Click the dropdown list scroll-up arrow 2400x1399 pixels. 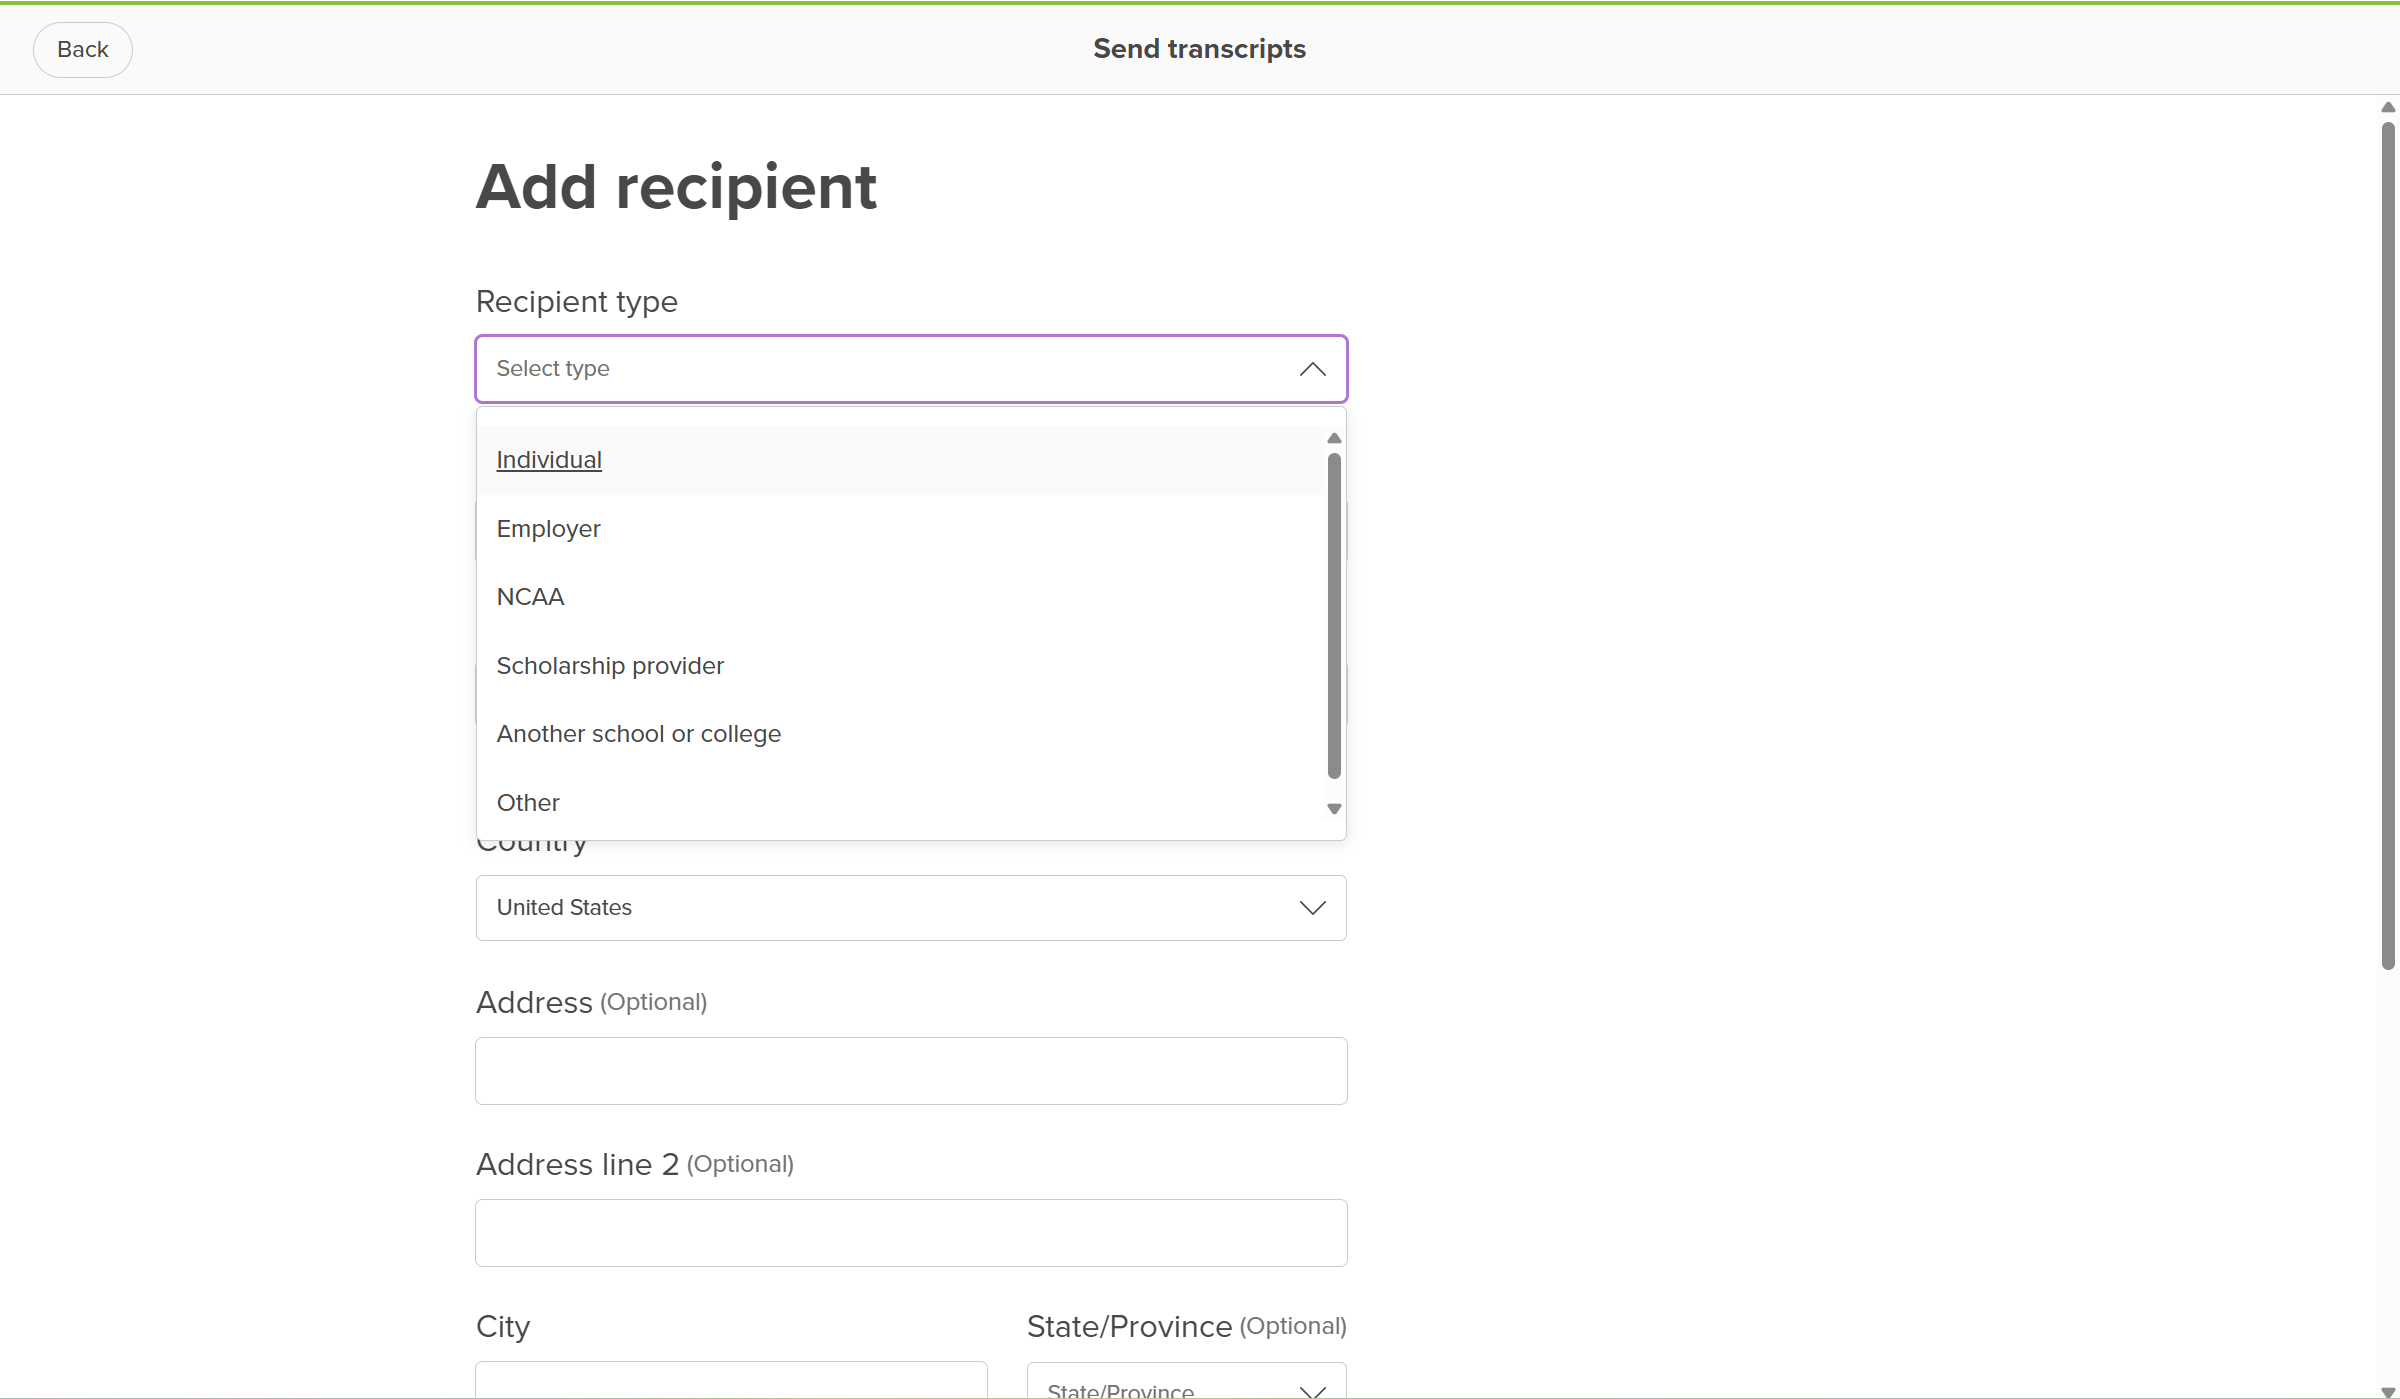point(1334,438)
